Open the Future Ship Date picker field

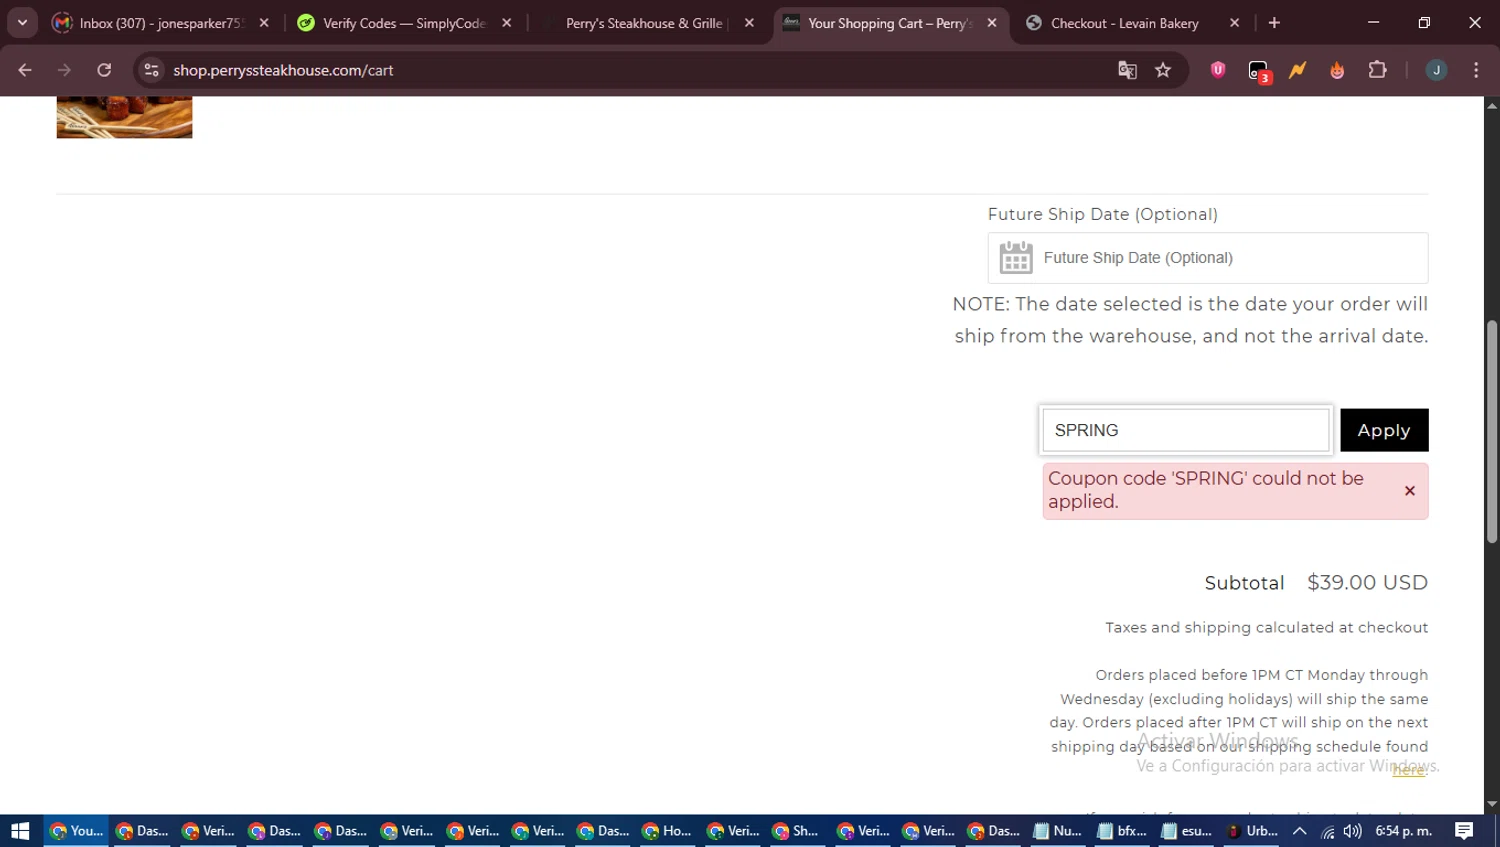(x=1208, y=258)
